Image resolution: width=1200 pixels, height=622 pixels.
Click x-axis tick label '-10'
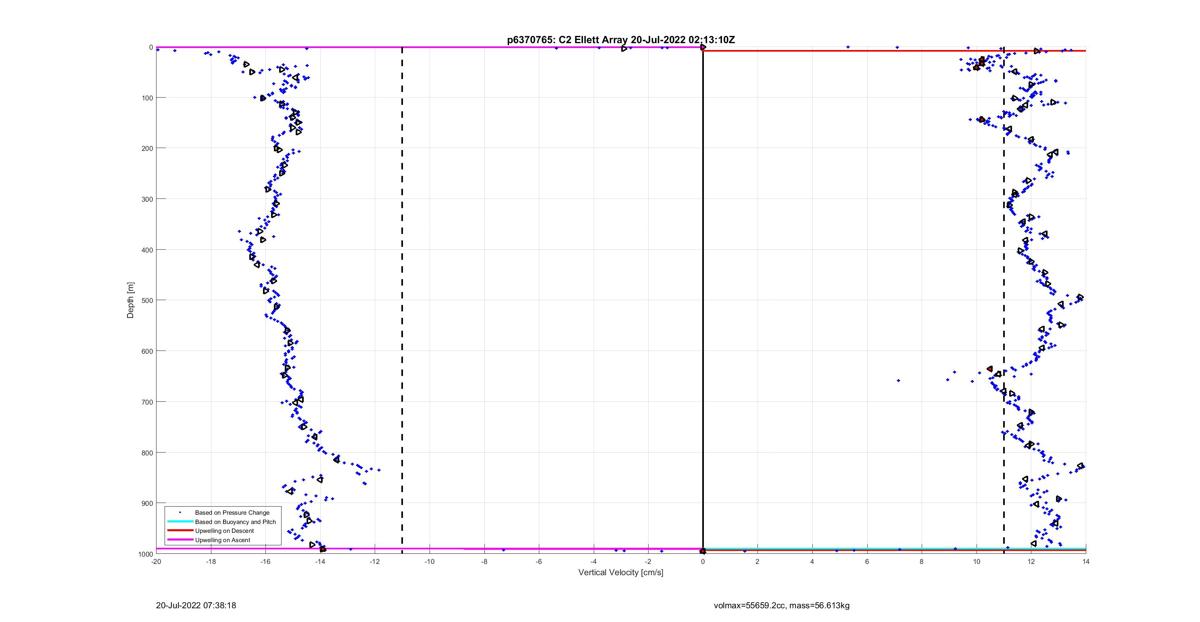(x=430, y=562)
